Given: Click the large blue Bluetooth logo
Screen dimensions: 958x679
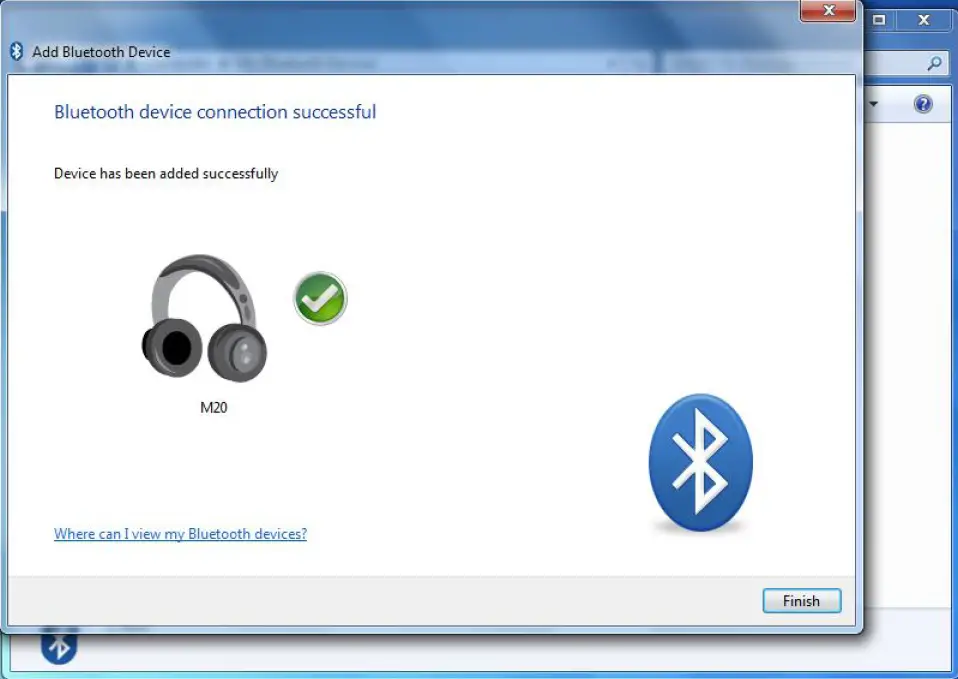Looking at the screenshot, I should pyautogui.click(x=701, y=463).
